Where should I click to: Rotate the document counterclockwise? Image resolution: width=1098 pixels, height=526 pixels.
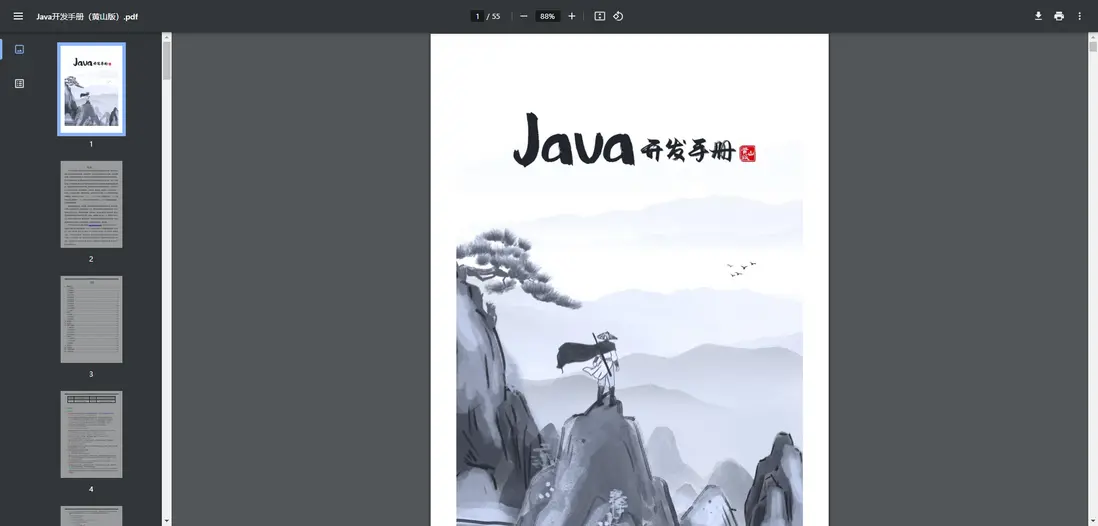pos(618,16)
